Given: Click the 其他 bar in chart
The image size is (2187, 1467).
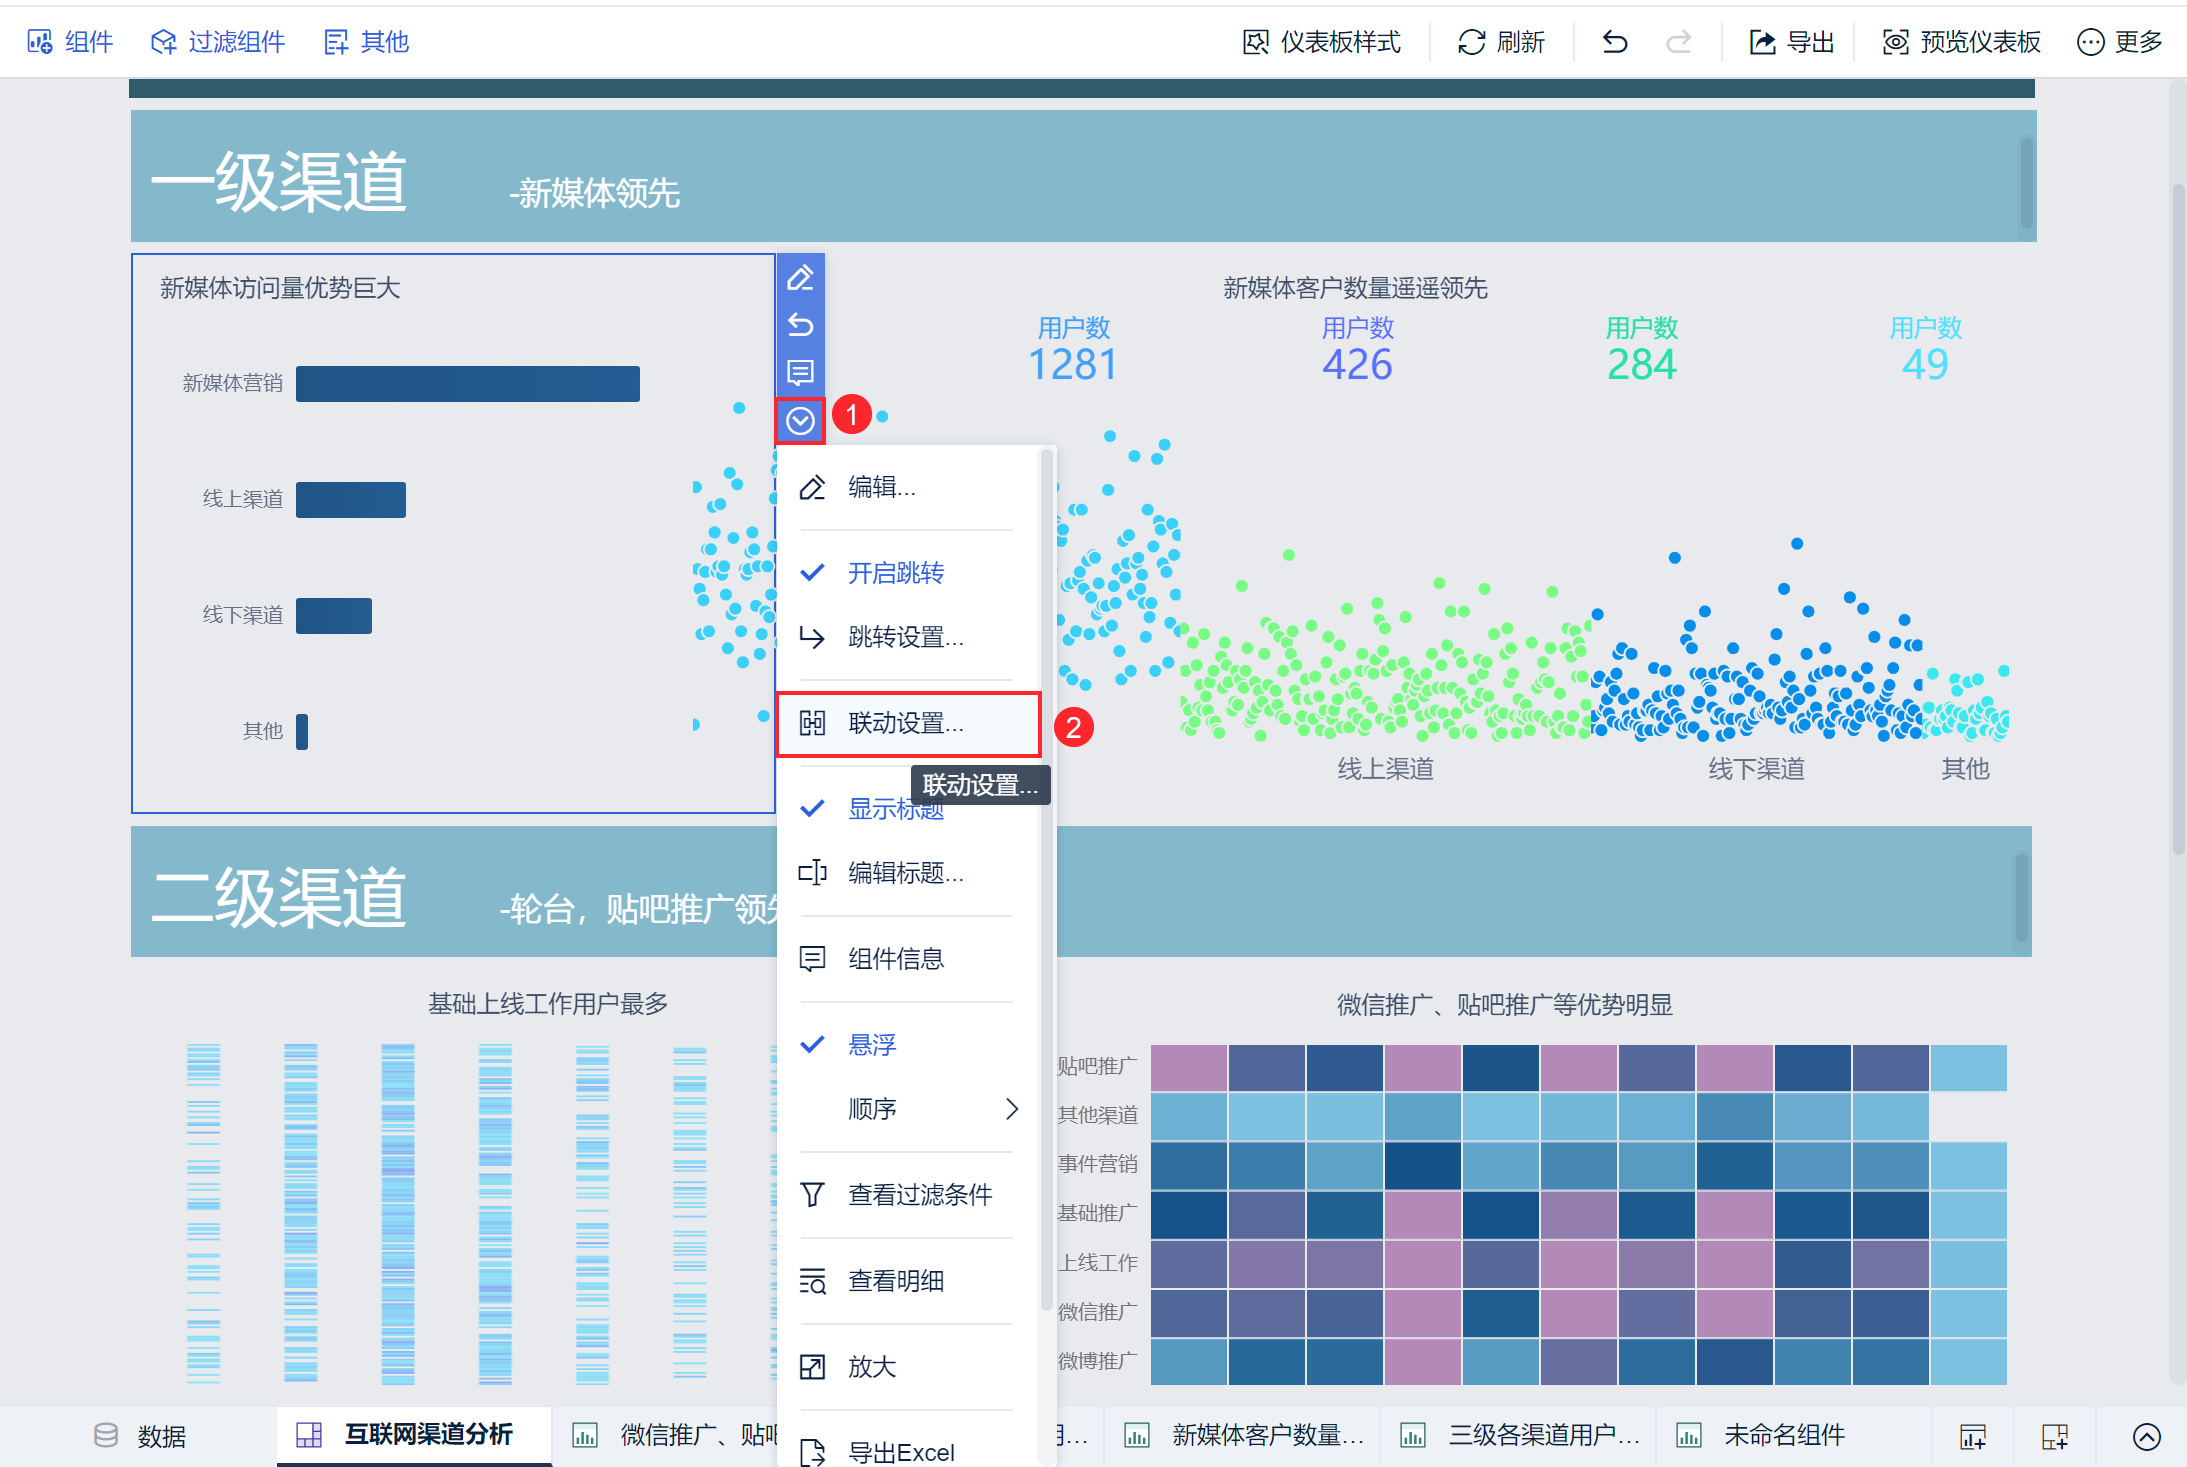Looking at the screenshot, I should [x=302, y=732].
